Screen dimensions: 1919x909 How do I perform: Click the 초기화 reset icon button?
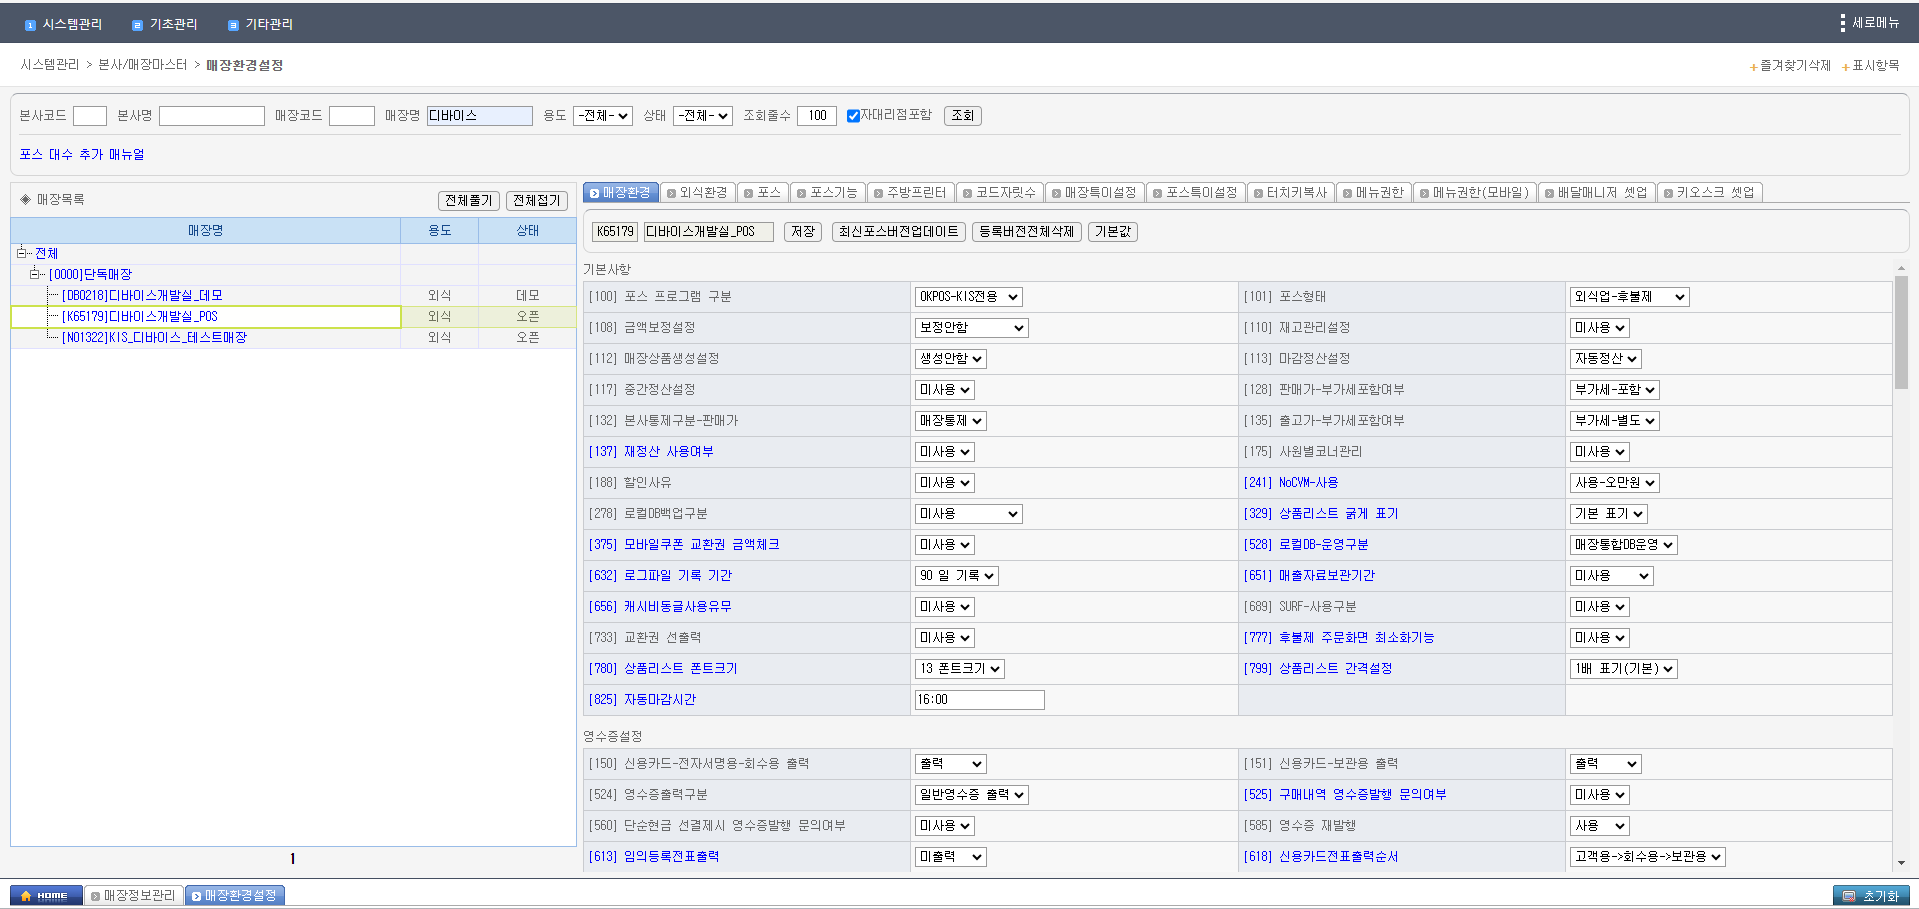[x=1870, y=896]
